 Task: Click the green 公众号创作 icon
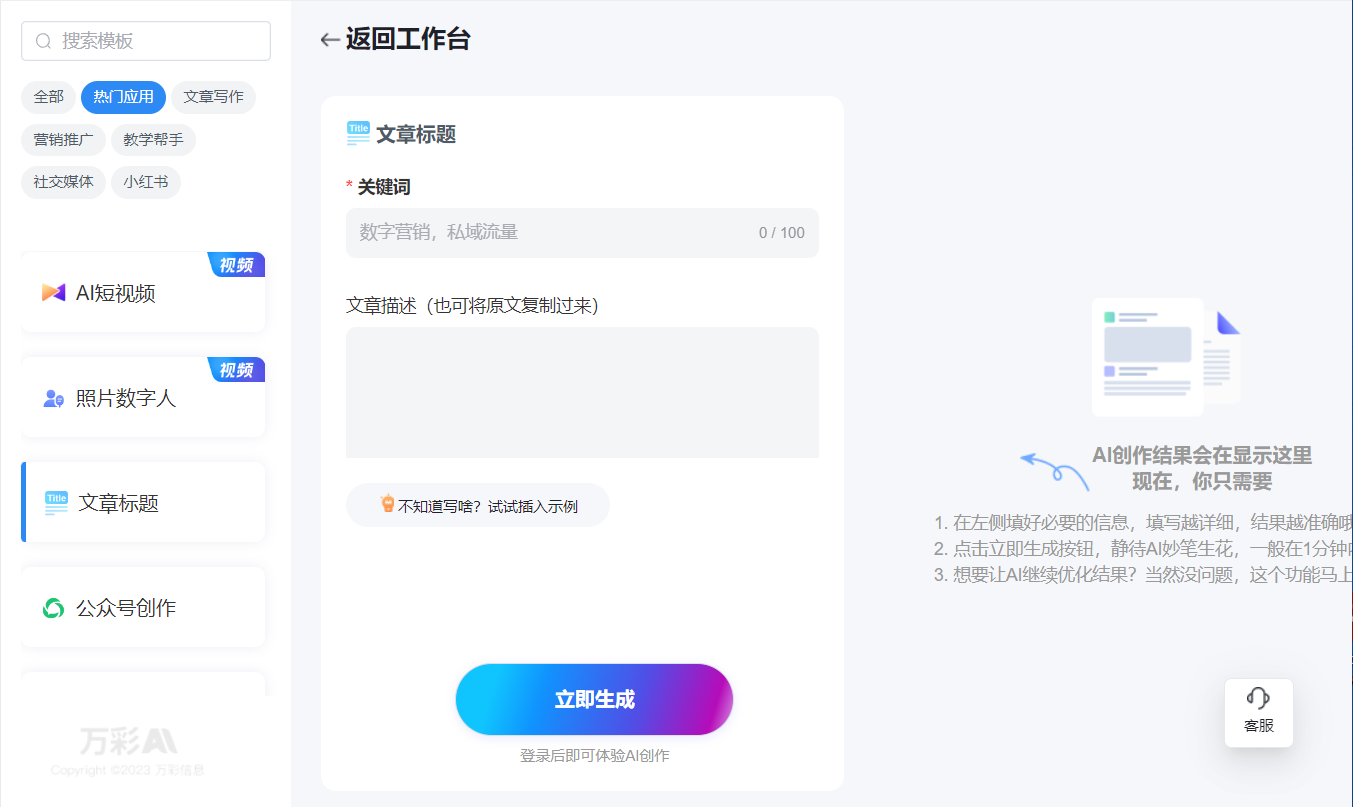click(x=54, y=608)
